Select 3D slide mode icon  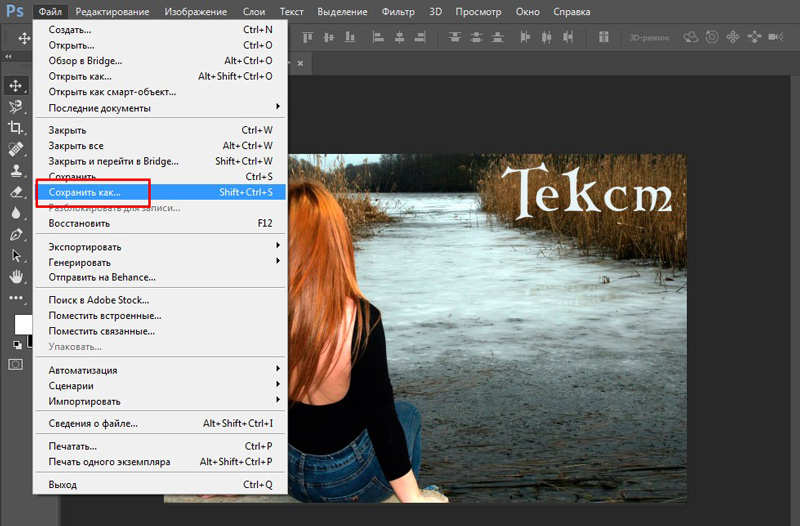point(754,37)
